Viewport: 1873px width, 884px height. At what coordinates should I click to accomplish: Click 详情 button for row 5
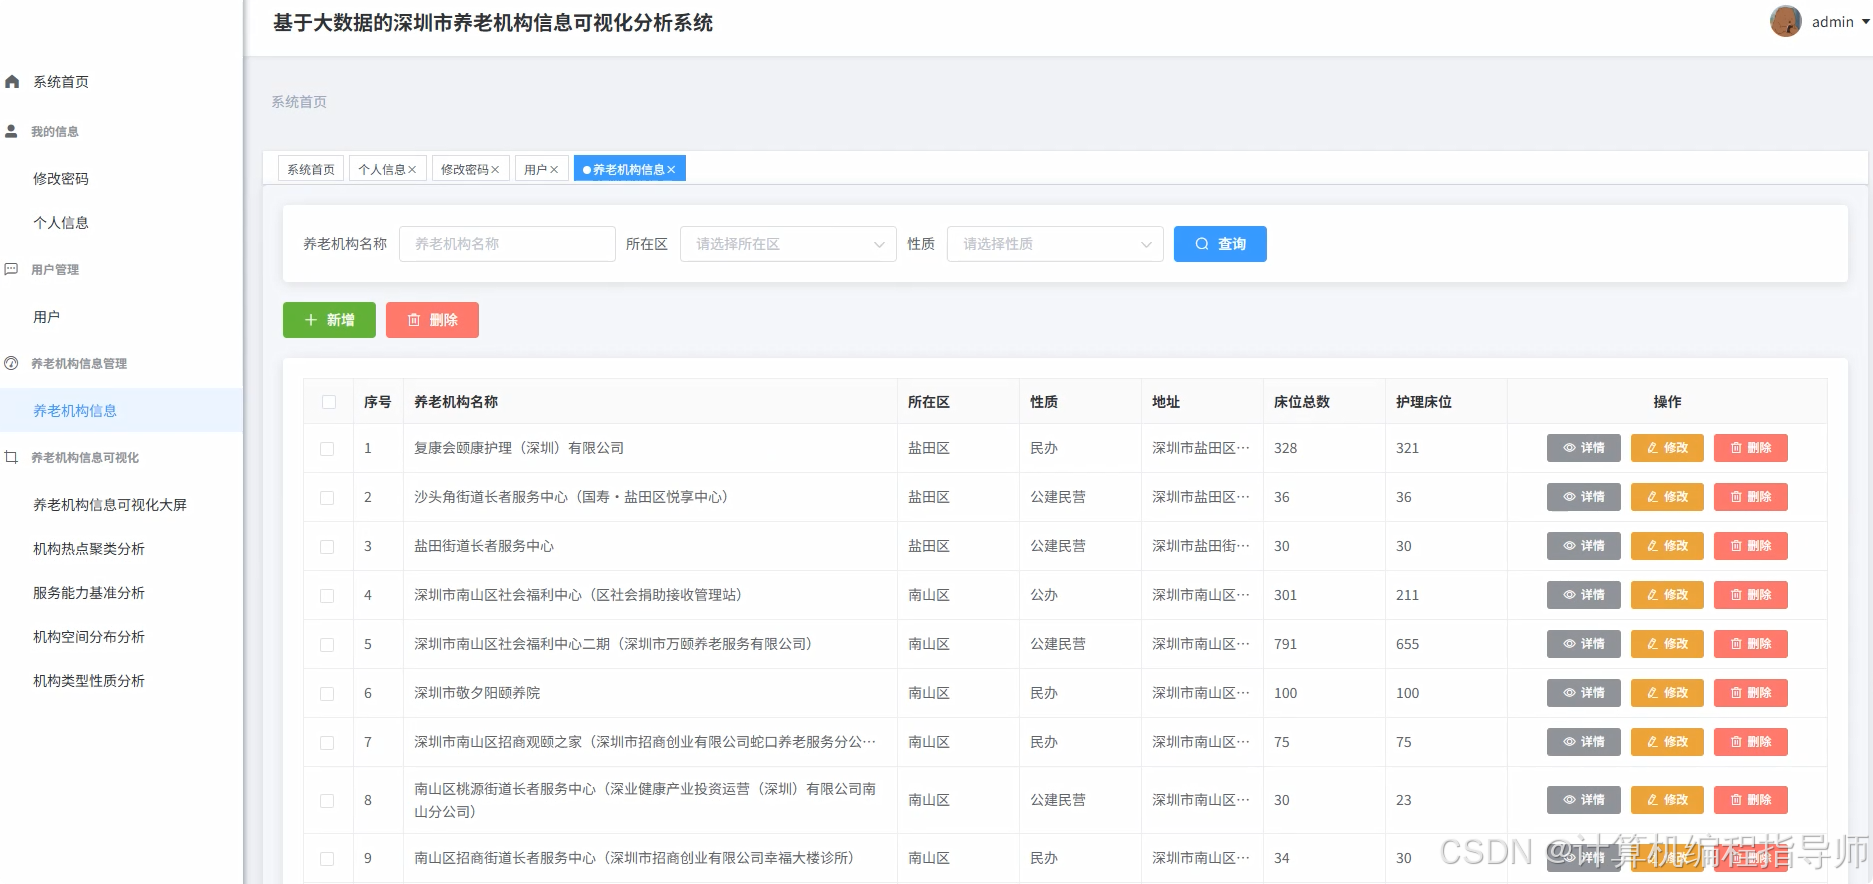[x=1584, y=644]
